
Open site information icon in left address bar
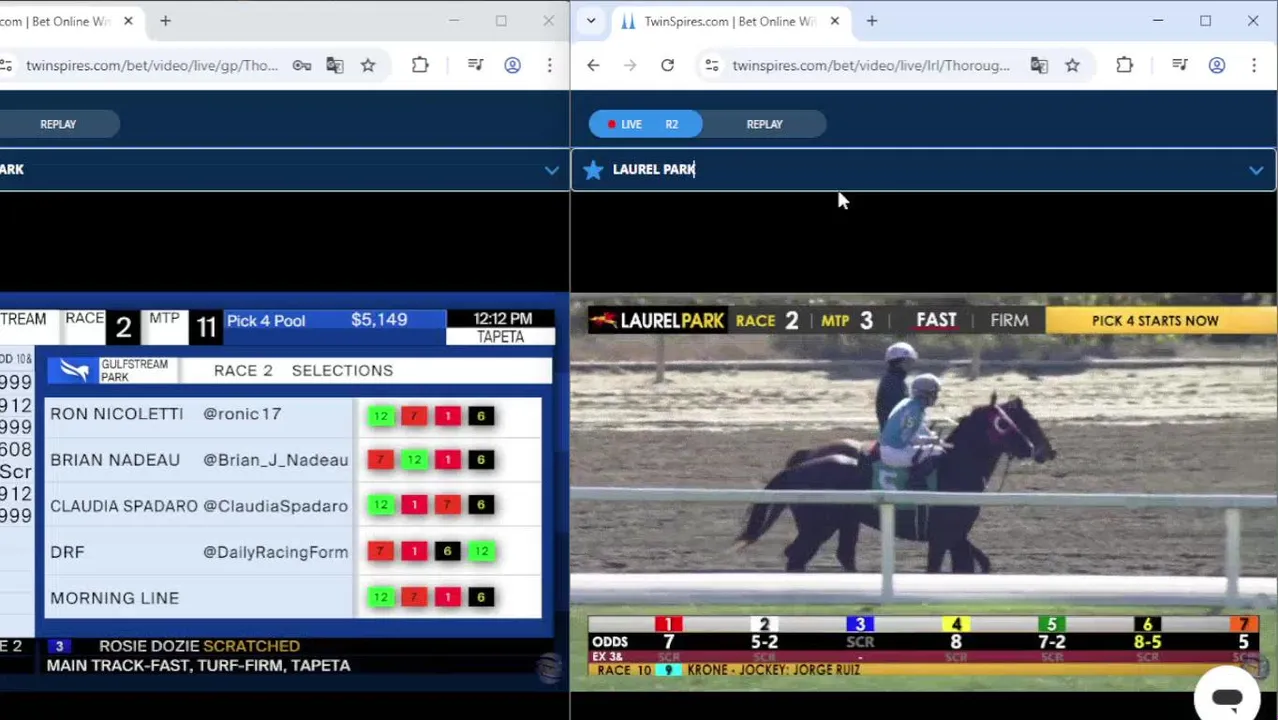point(6,65)
